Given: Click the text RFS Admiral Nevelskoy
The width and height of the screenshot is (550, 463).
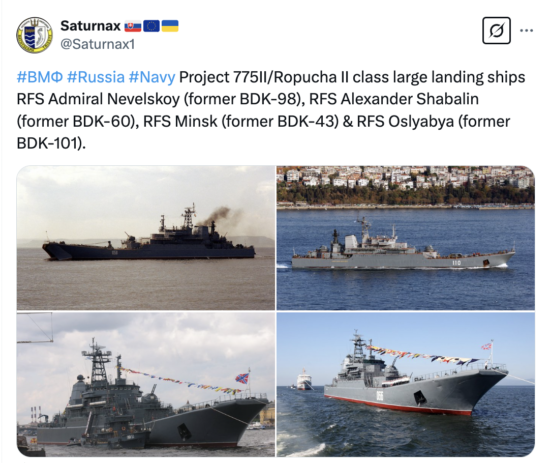Looking at the screenshot, I should click(98, 99).
